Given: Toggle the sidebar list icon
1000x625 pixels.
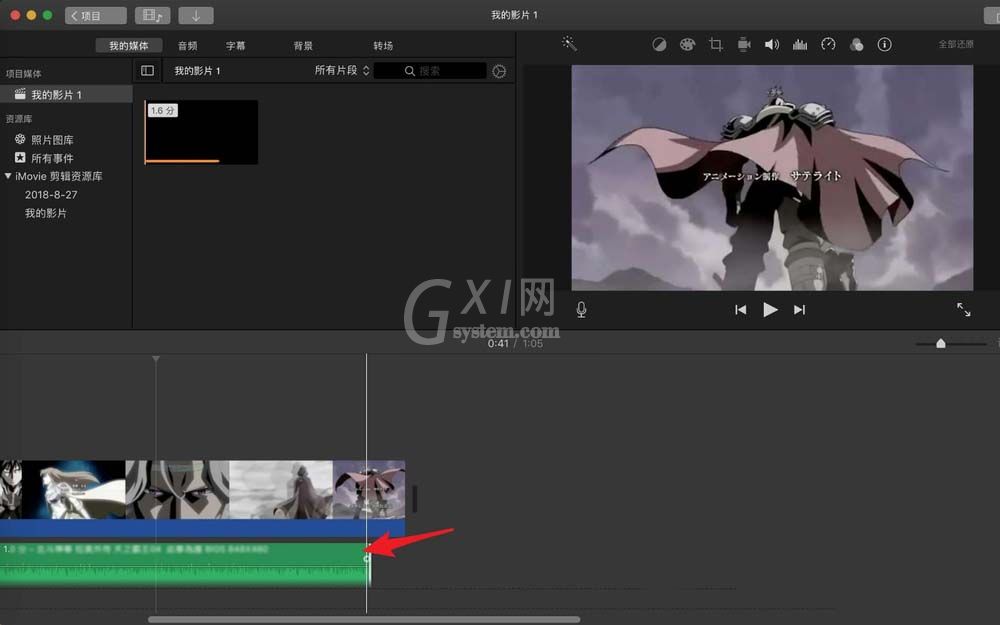Looking at the screenshot, I should pyautogui.click(x=147, y=71).
